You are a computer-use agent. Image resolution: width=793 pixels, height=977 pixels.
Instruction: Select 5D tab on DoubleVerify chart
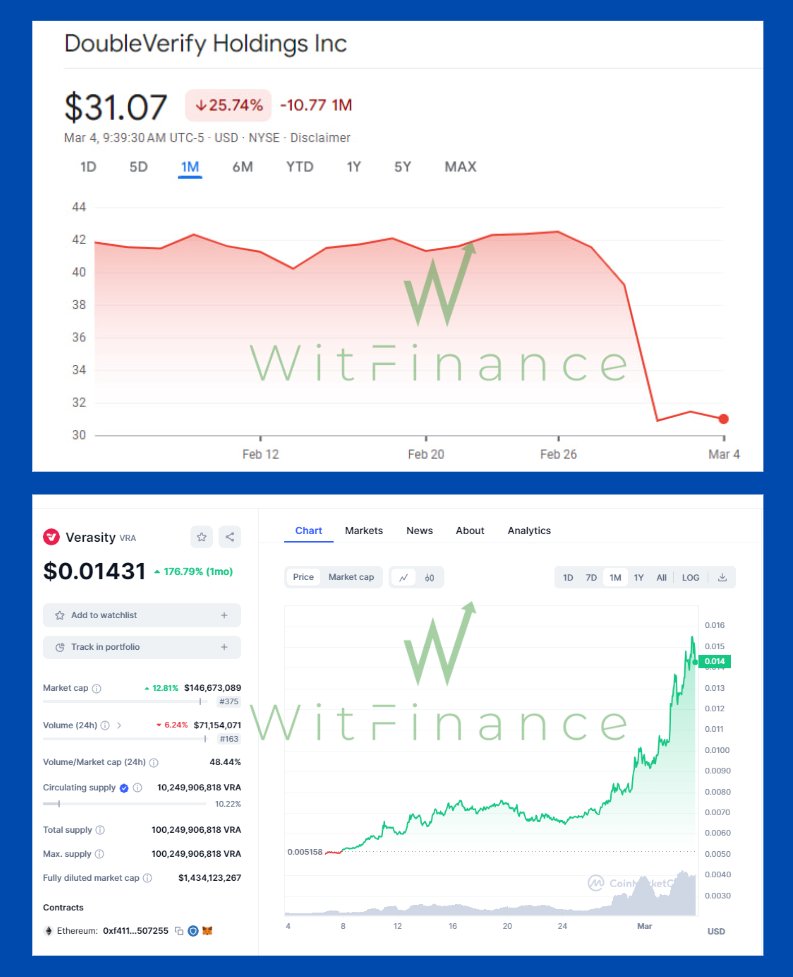tap(138, 166)
